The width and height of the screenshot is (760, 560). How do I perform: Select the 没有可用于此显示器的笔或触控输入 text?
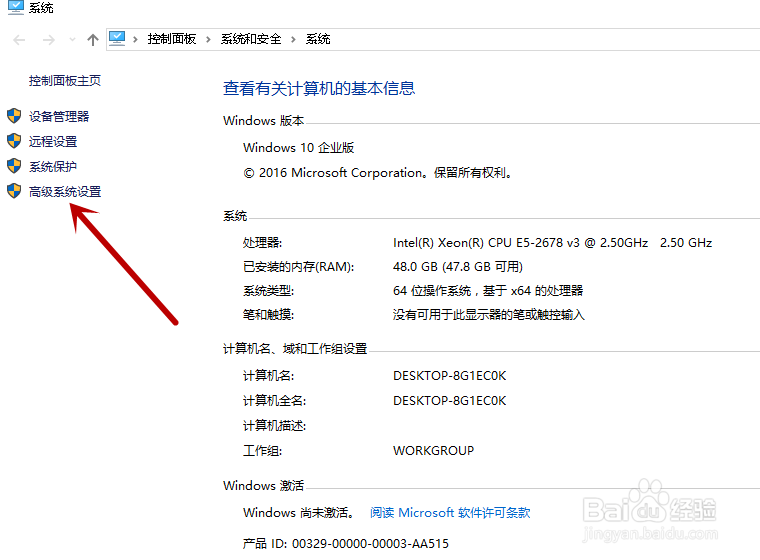(489, 315)
